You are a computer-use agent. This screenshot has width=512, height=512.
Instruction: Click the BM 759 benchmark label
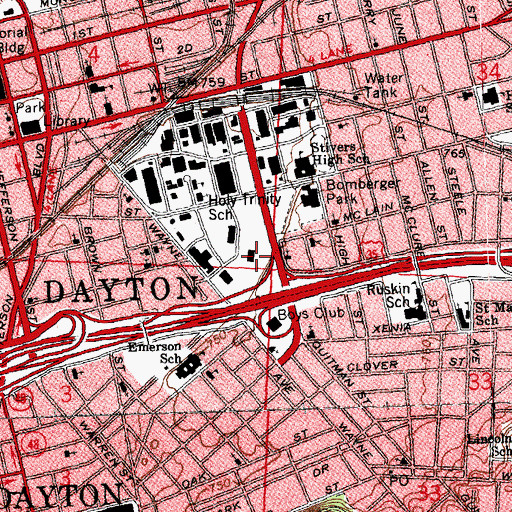pyautogui.click(x=201, y=82)
